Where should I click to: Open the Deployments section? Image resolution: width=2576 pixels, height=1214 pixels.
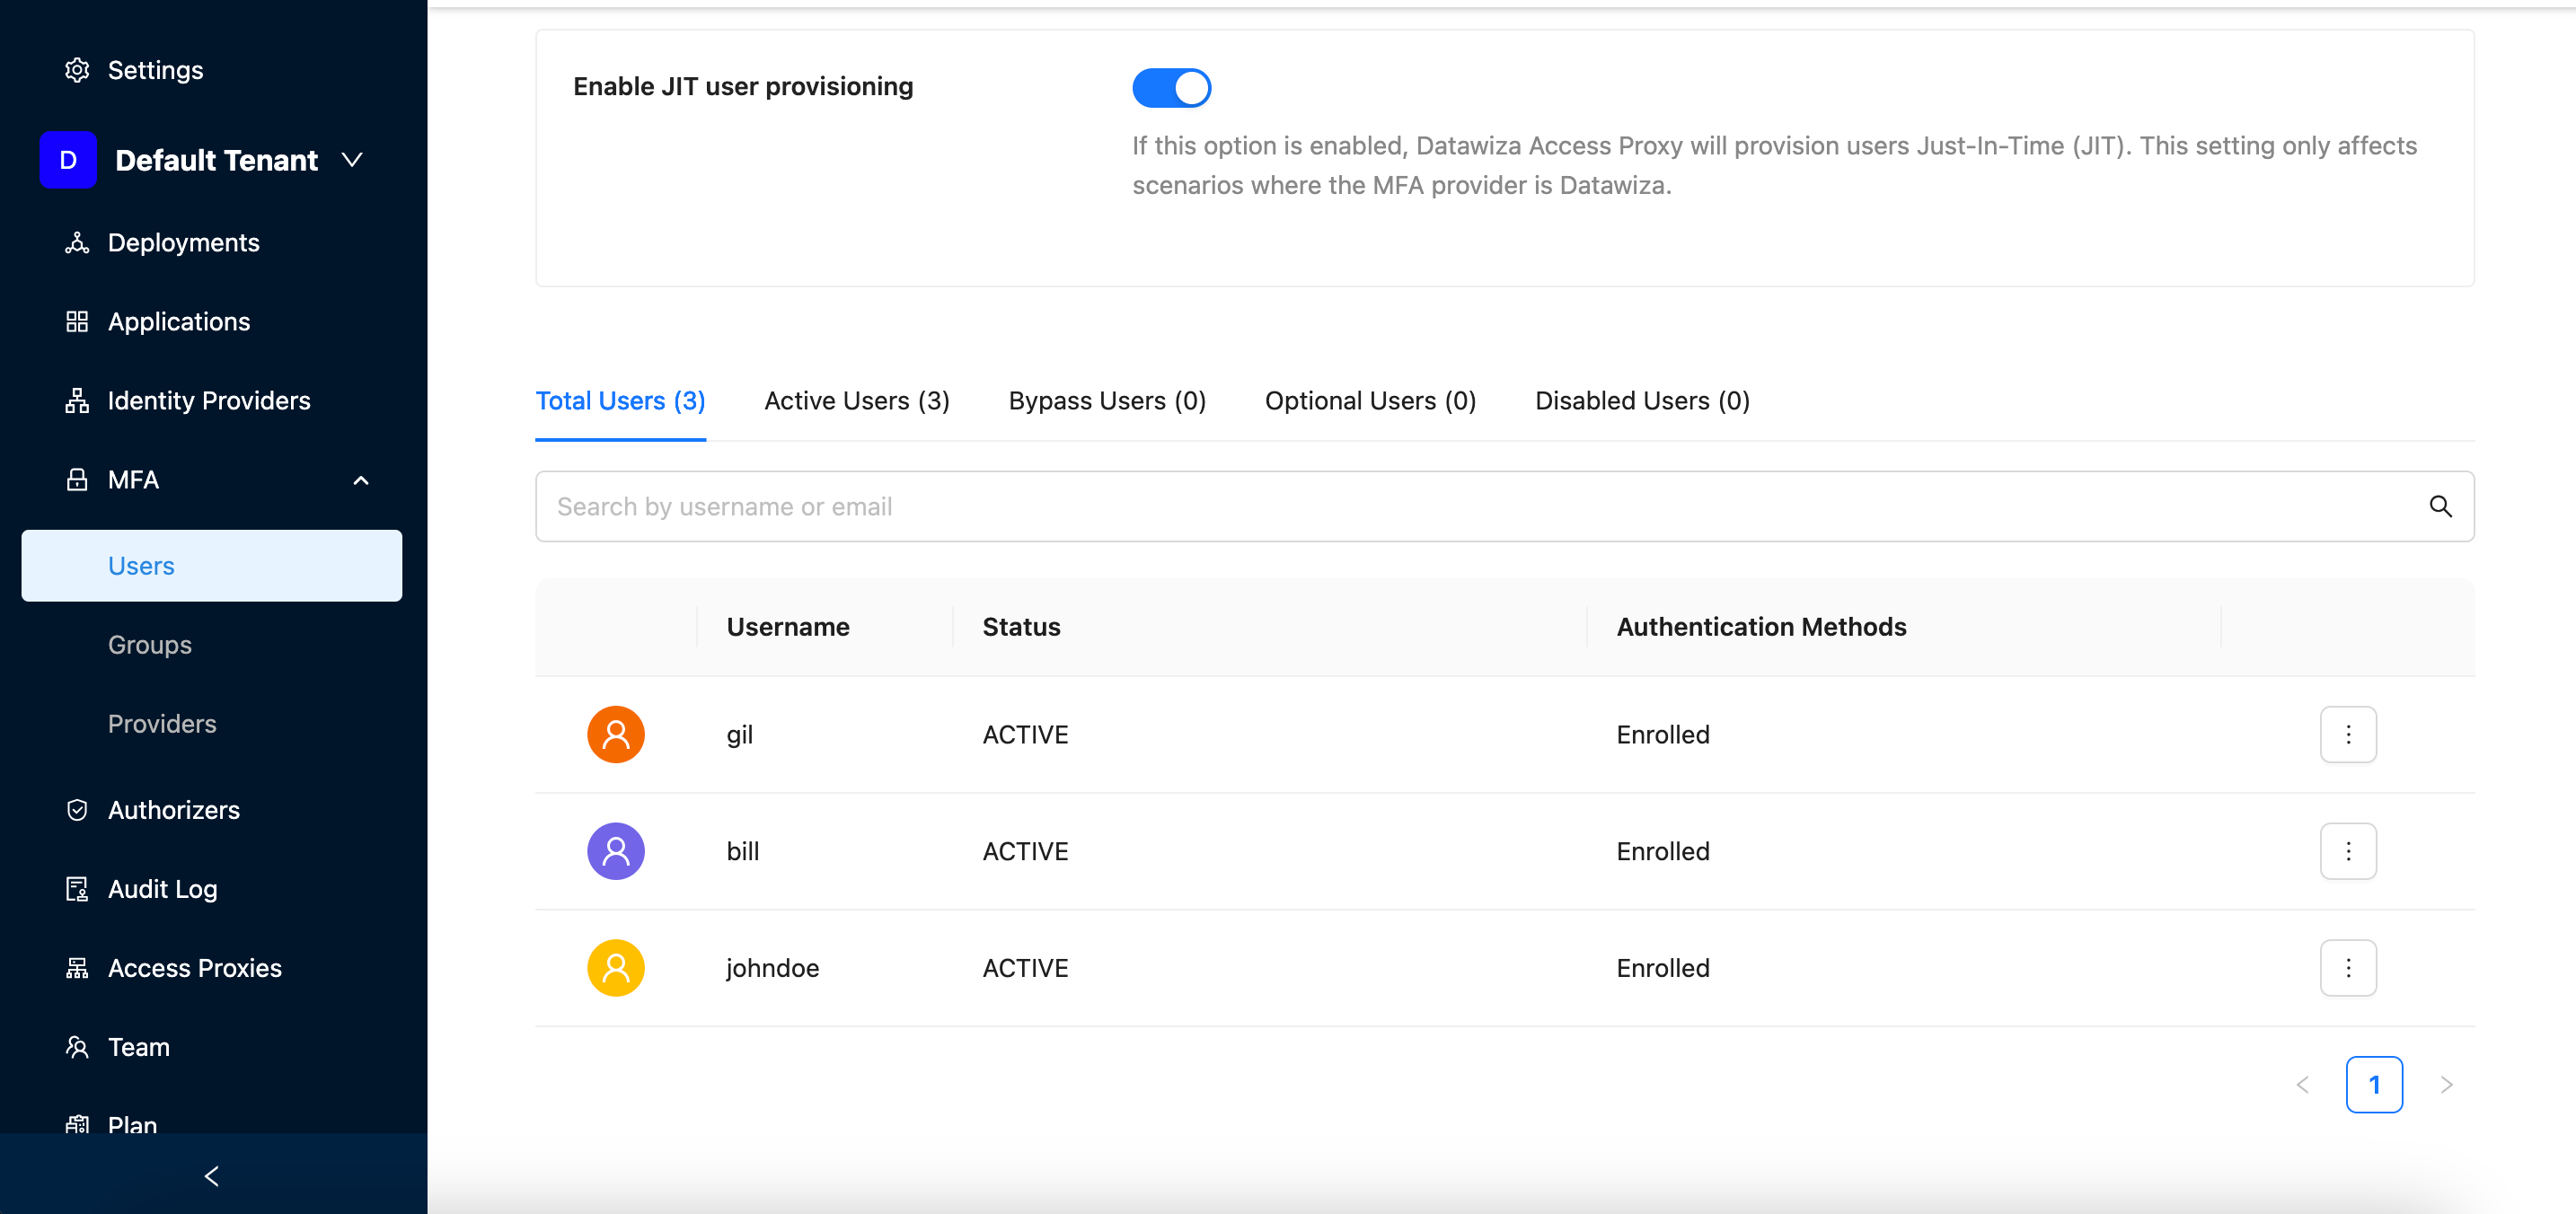tap(184, 242)
